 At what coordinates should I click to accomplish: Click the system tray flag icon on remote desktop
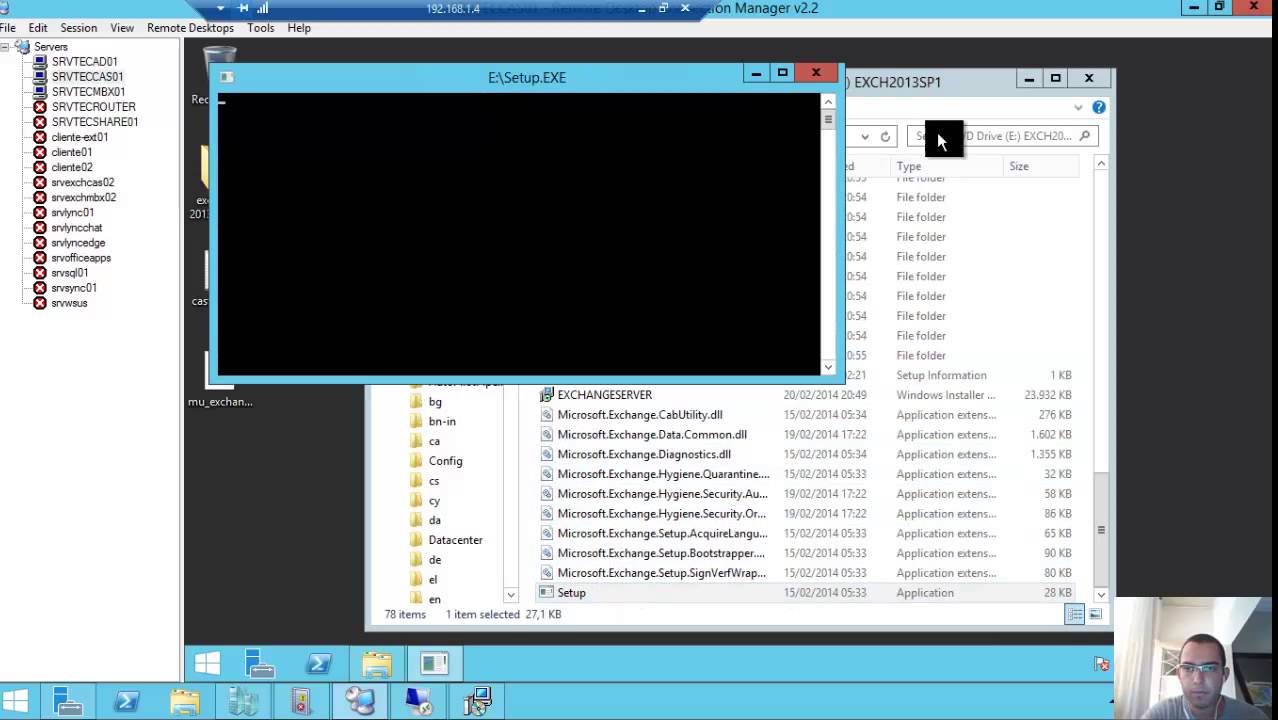[x=1102, y=664]
